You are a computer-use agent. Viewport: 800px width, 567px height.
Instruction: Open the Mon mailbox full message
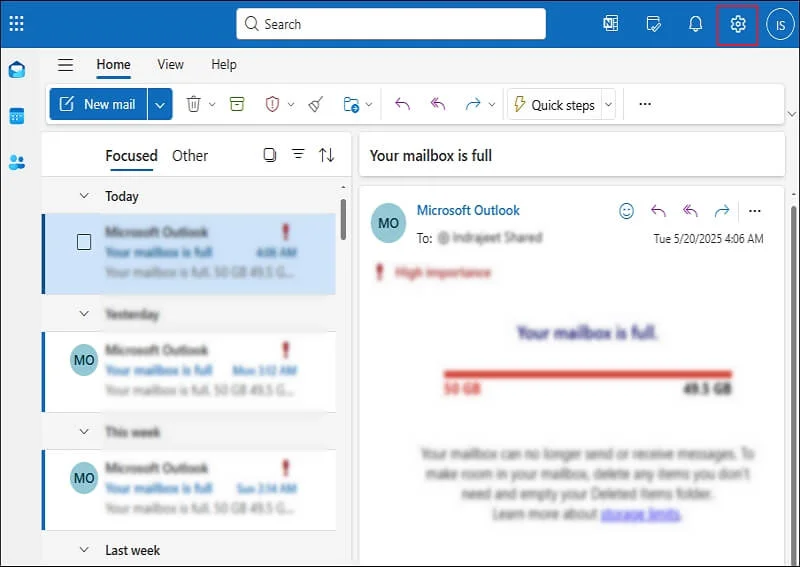(190, 372)
